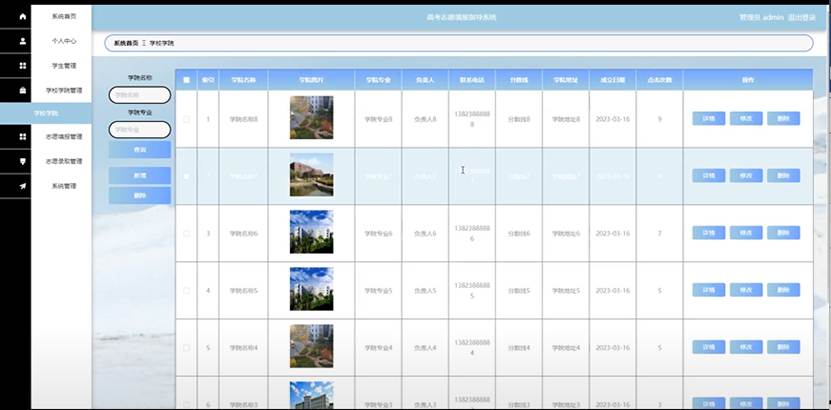Click the 详情 button in row 学院名称5
The image size is (831, 410).
[709, 290]
